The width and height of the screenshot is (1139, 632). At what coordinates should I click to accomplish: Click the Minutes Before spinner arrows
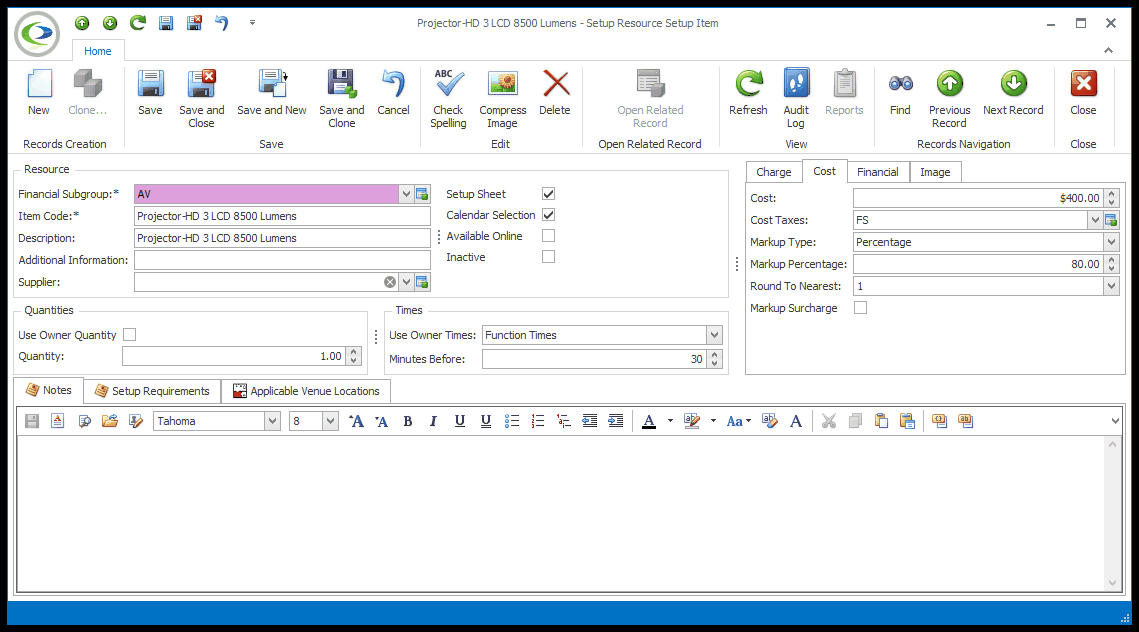tap(715, 359)
